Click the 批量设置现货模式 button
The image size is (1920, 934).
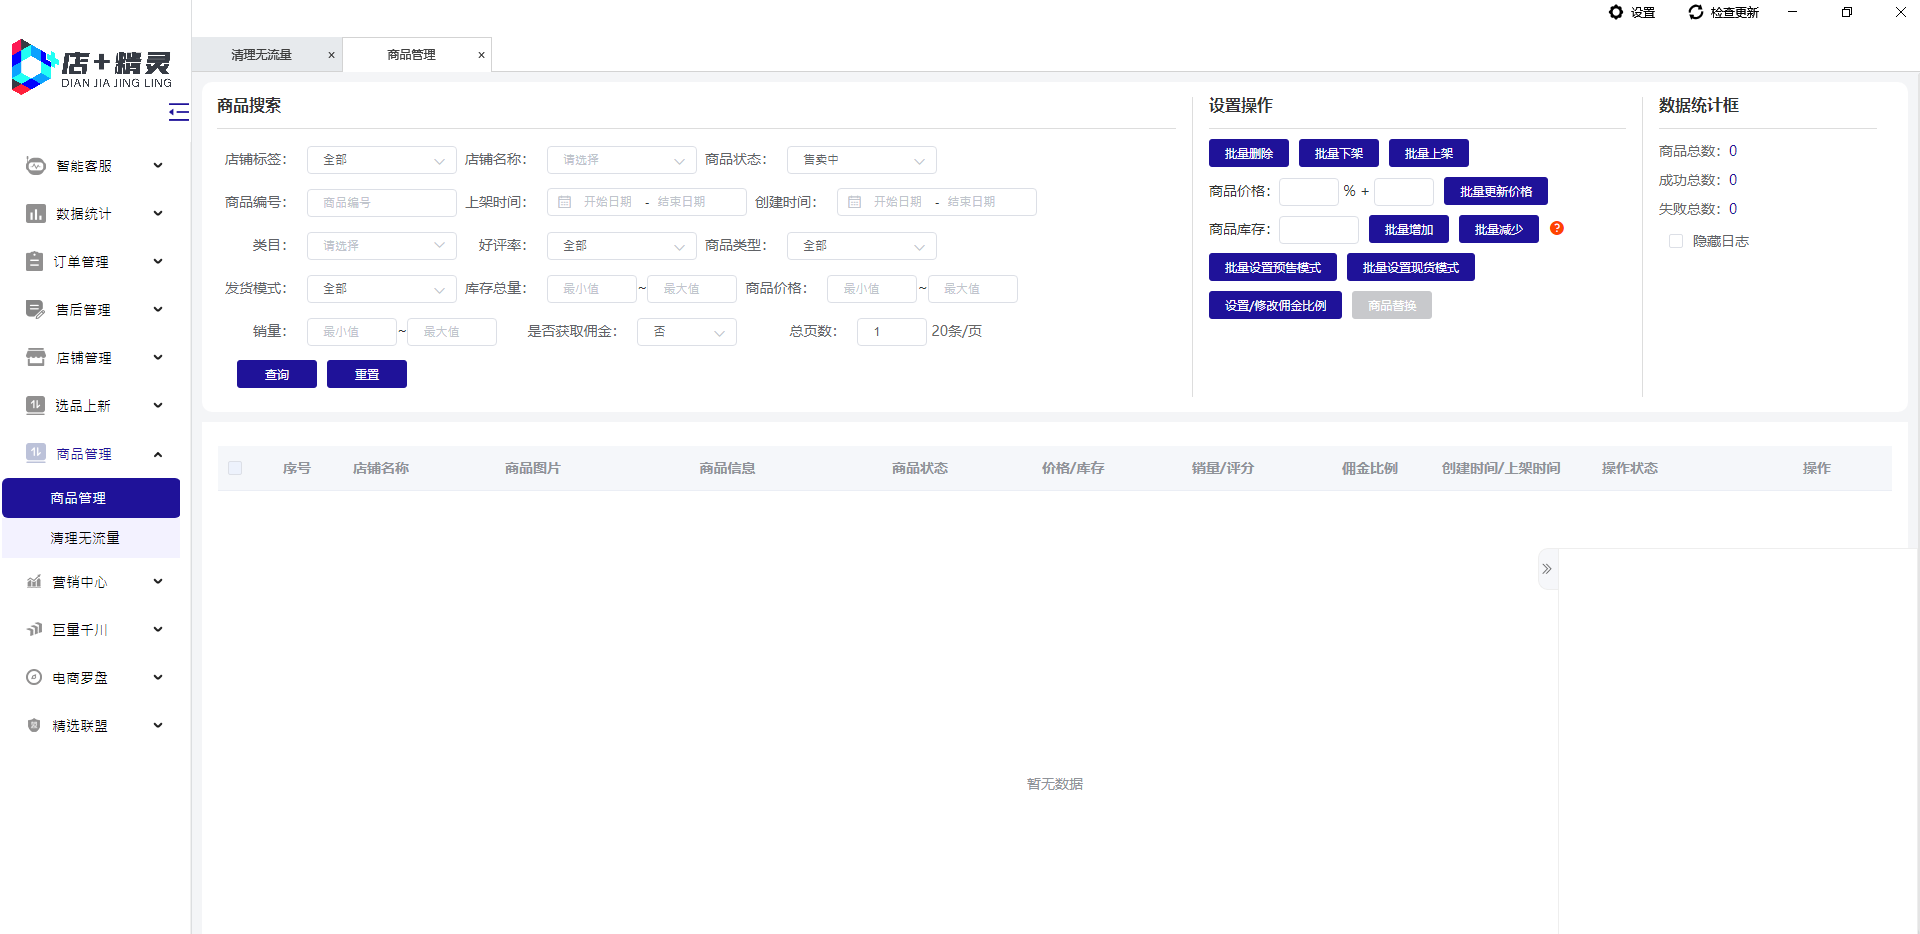pos(1411,267)
